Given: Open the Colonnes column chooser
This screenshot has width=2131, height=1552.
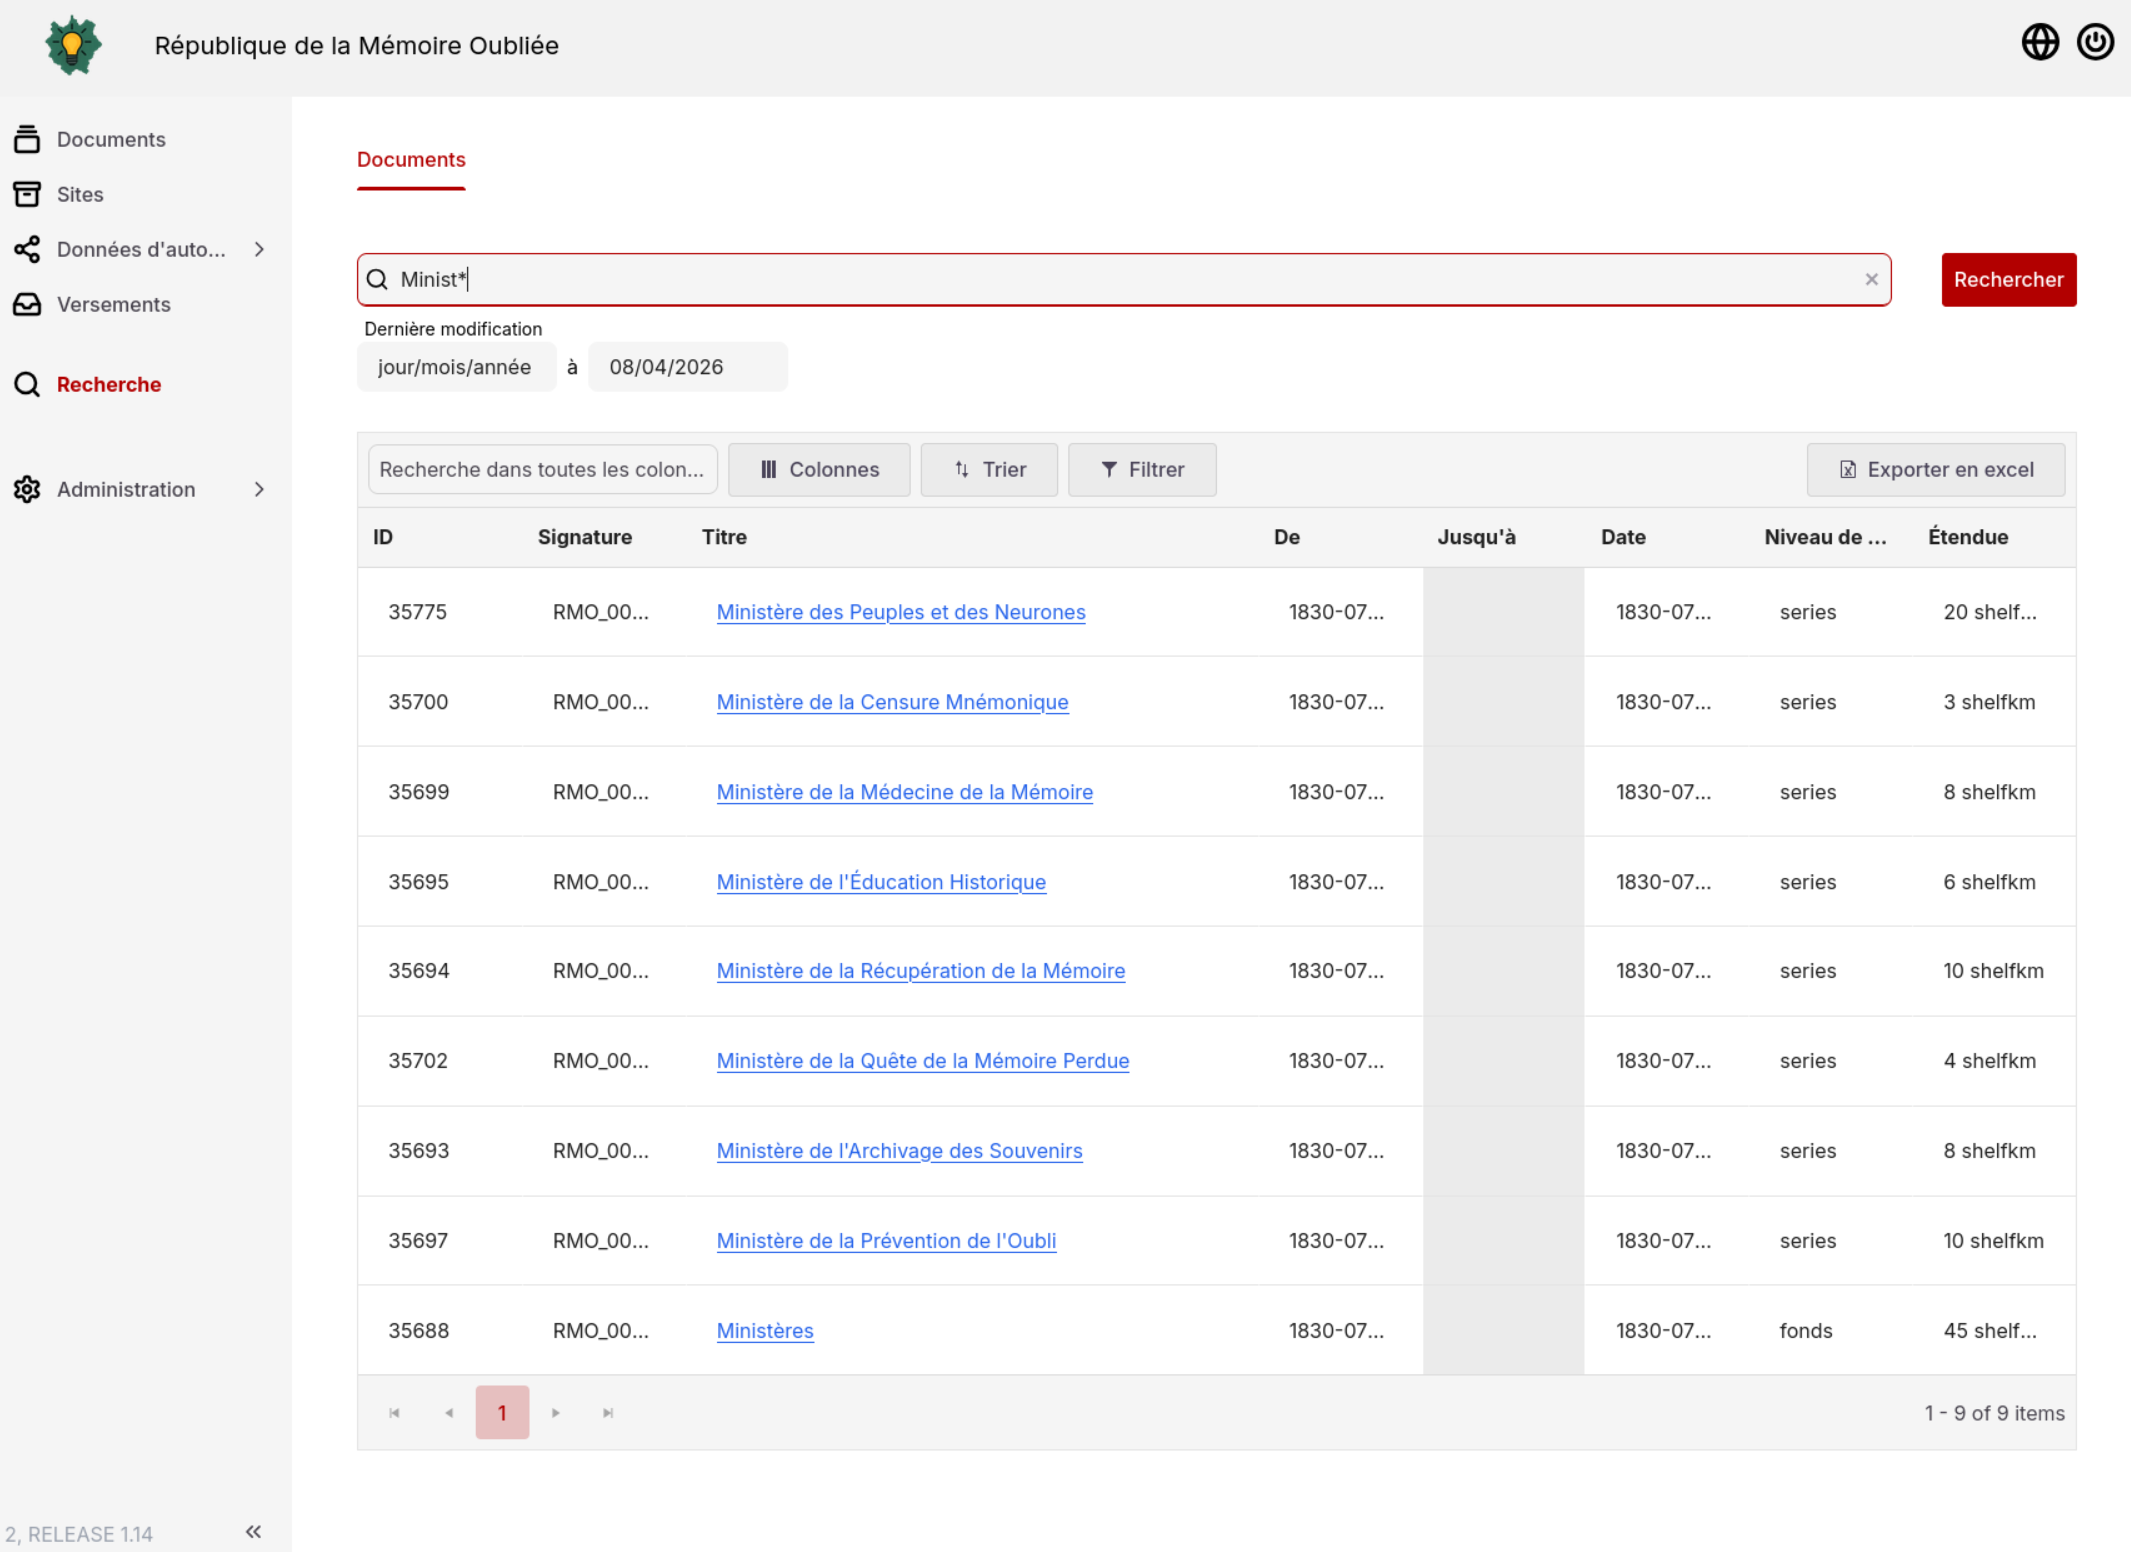Looking at the screenshot, I should click(x=819, y=470).
